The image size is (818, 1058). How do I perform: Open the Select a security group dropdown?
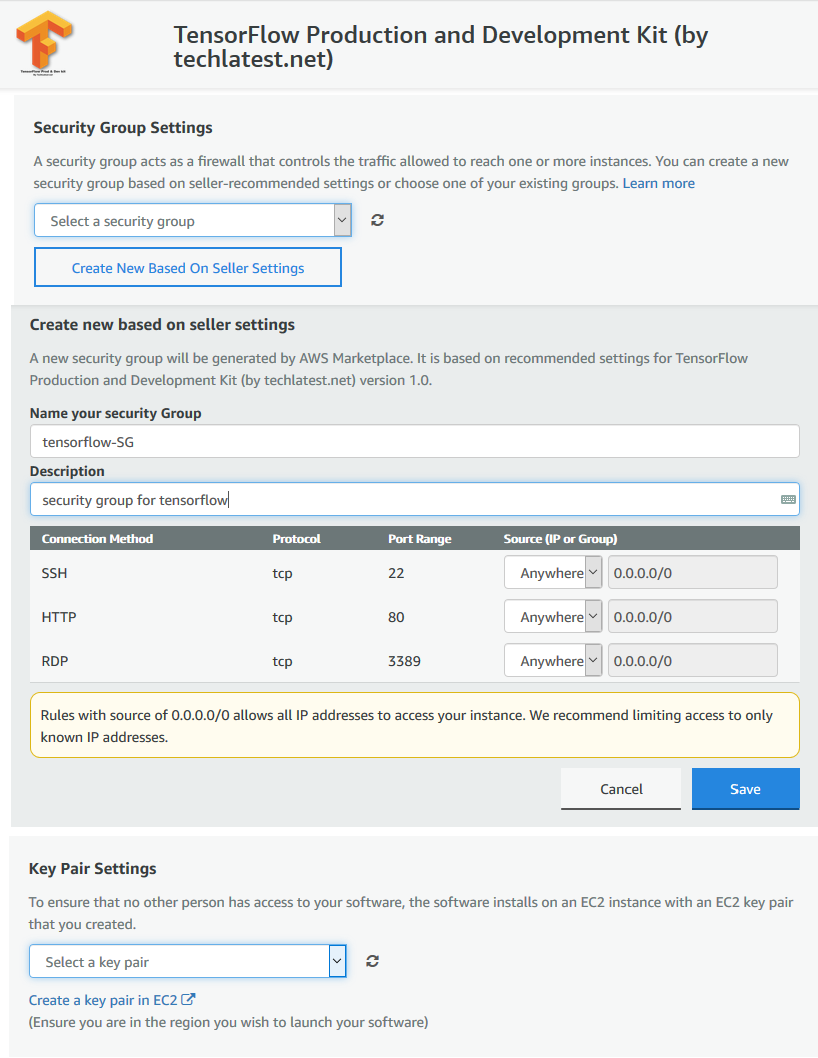[193, 221]
